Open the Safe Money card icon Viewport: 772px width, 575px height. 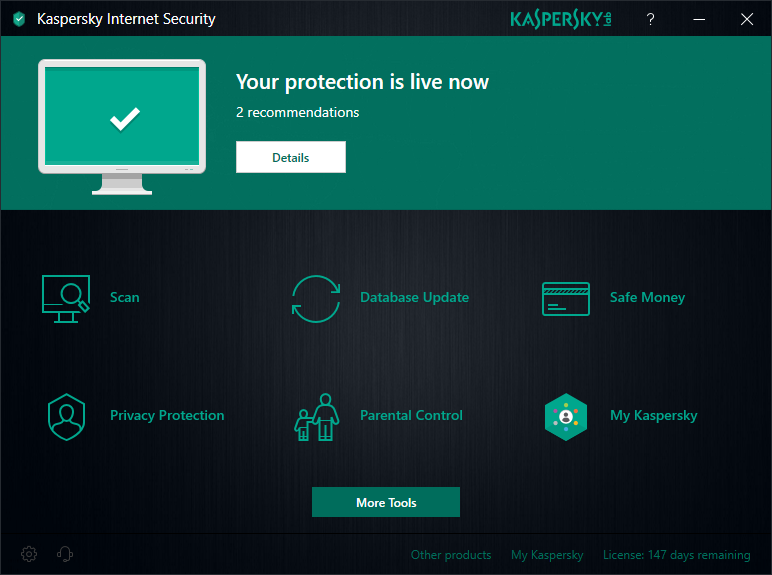click(x=566, y=299)
